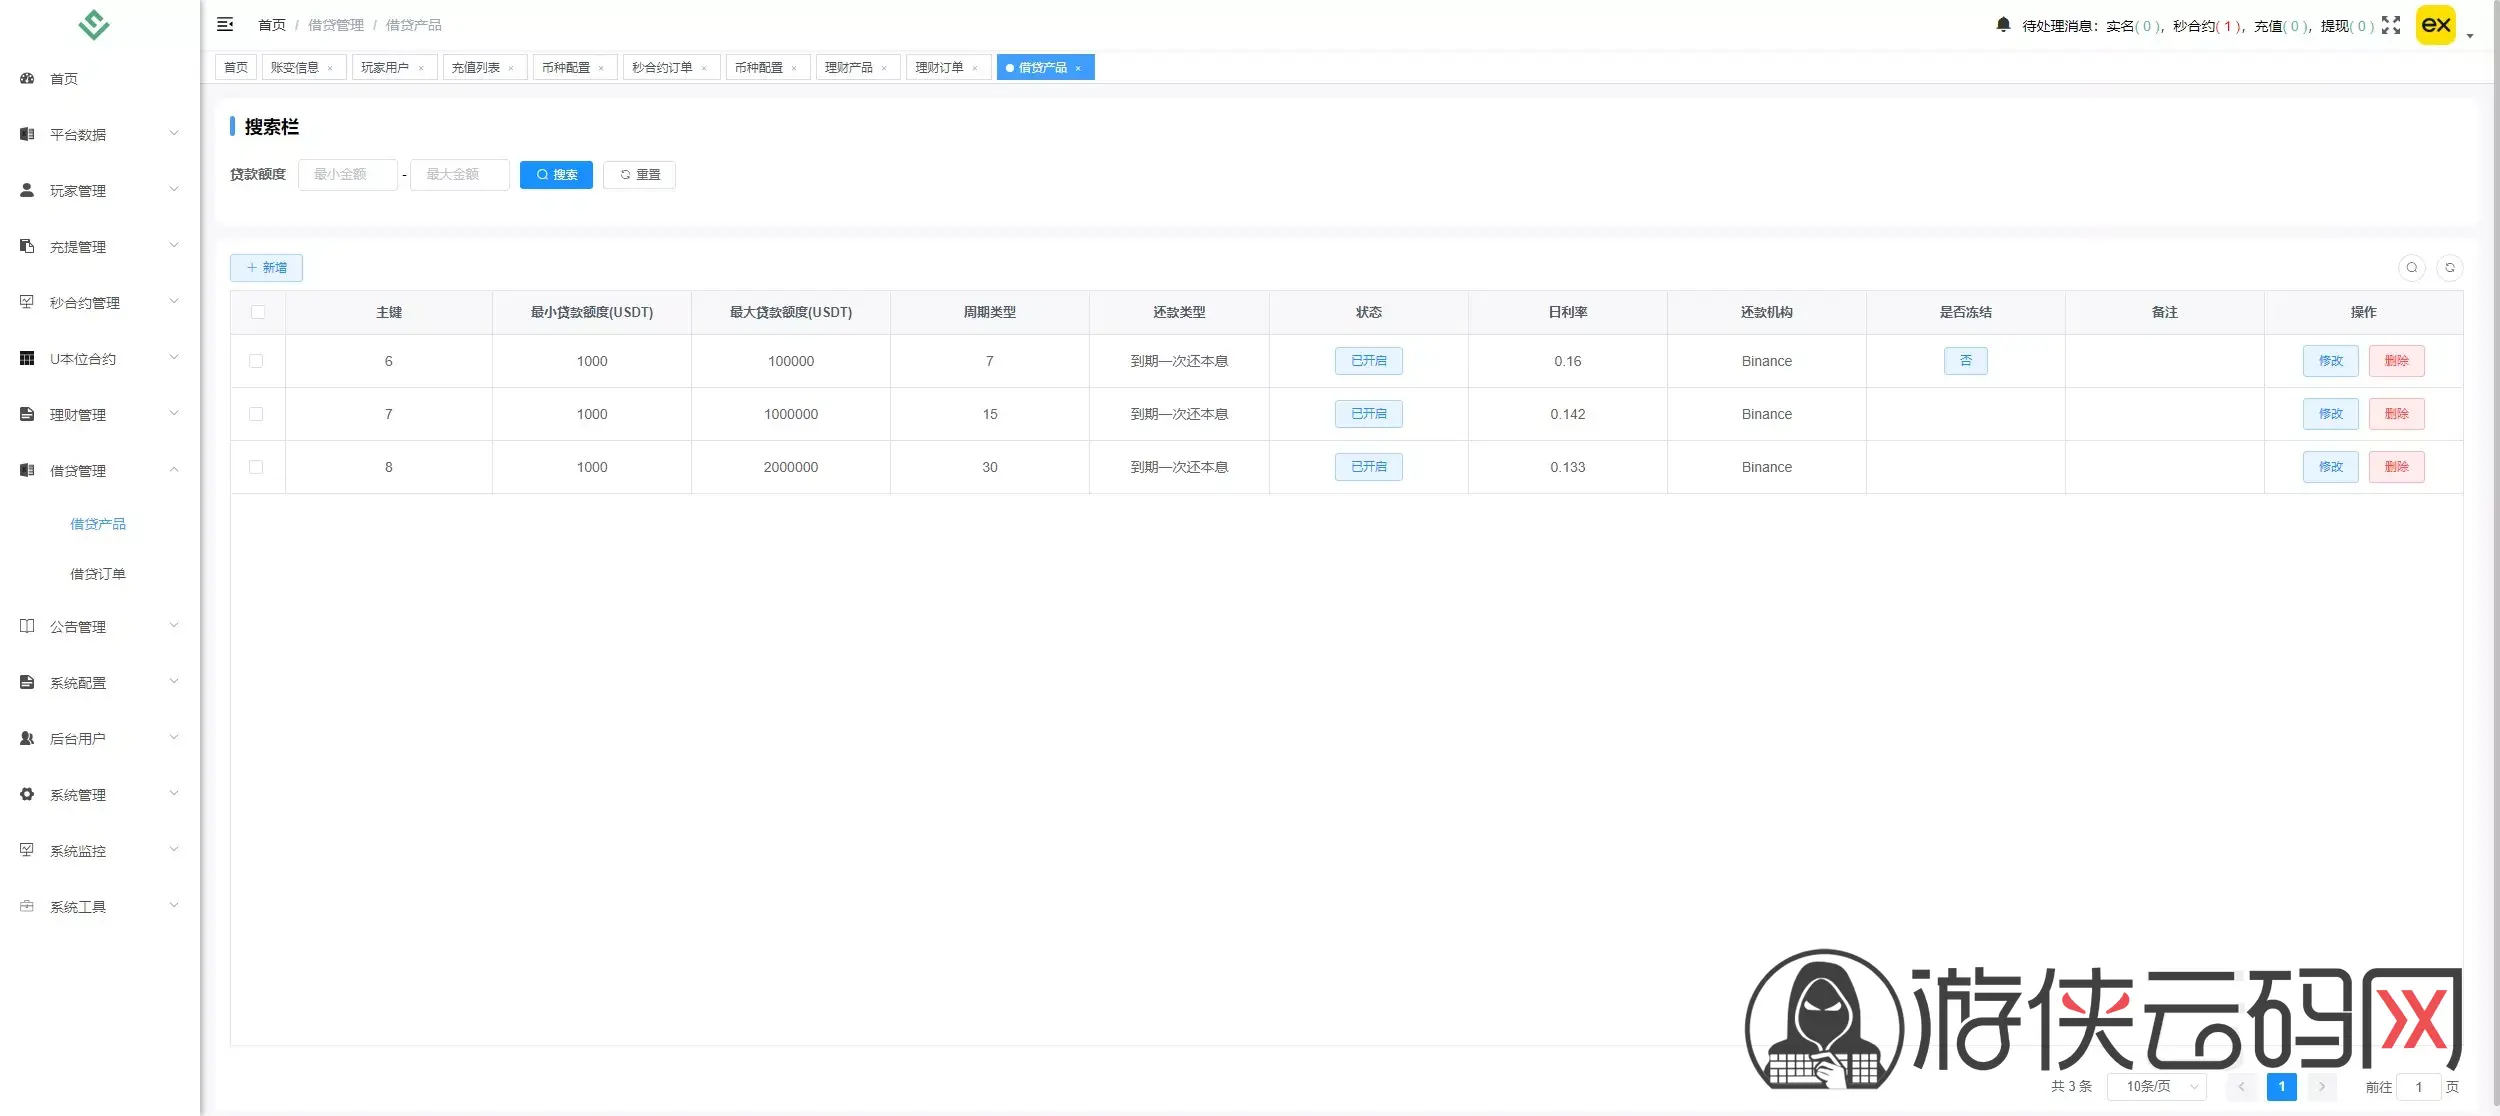Screen dimensions: 2500x1116
Task: Check the checkbox for row with key 8
Action: point(256,467)
